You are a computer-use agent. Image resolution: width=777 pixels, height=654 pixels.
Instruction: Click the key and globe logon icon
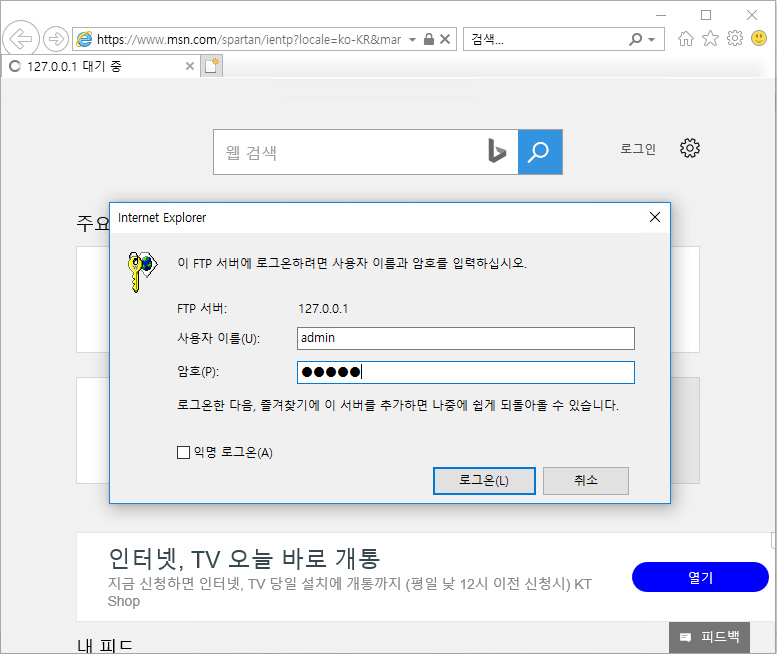[x=142, y=272]
